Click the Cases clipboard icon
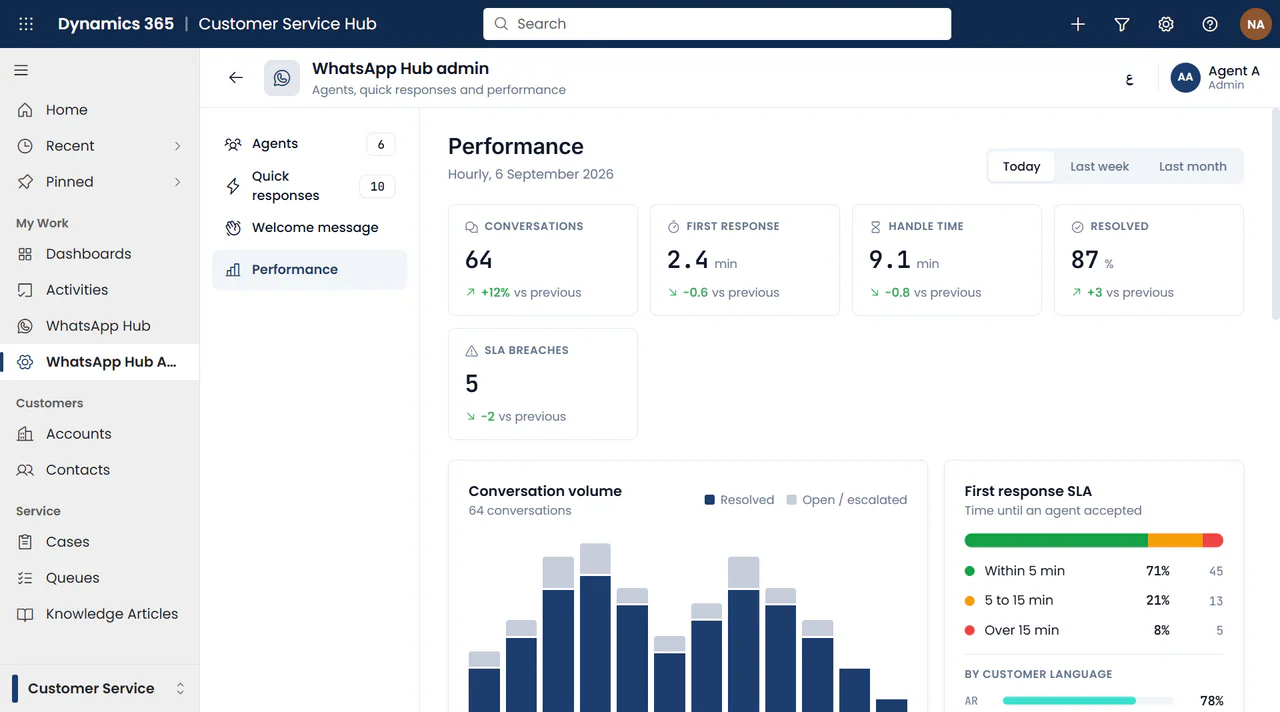 pyautogui.click(x=26, y=542)
